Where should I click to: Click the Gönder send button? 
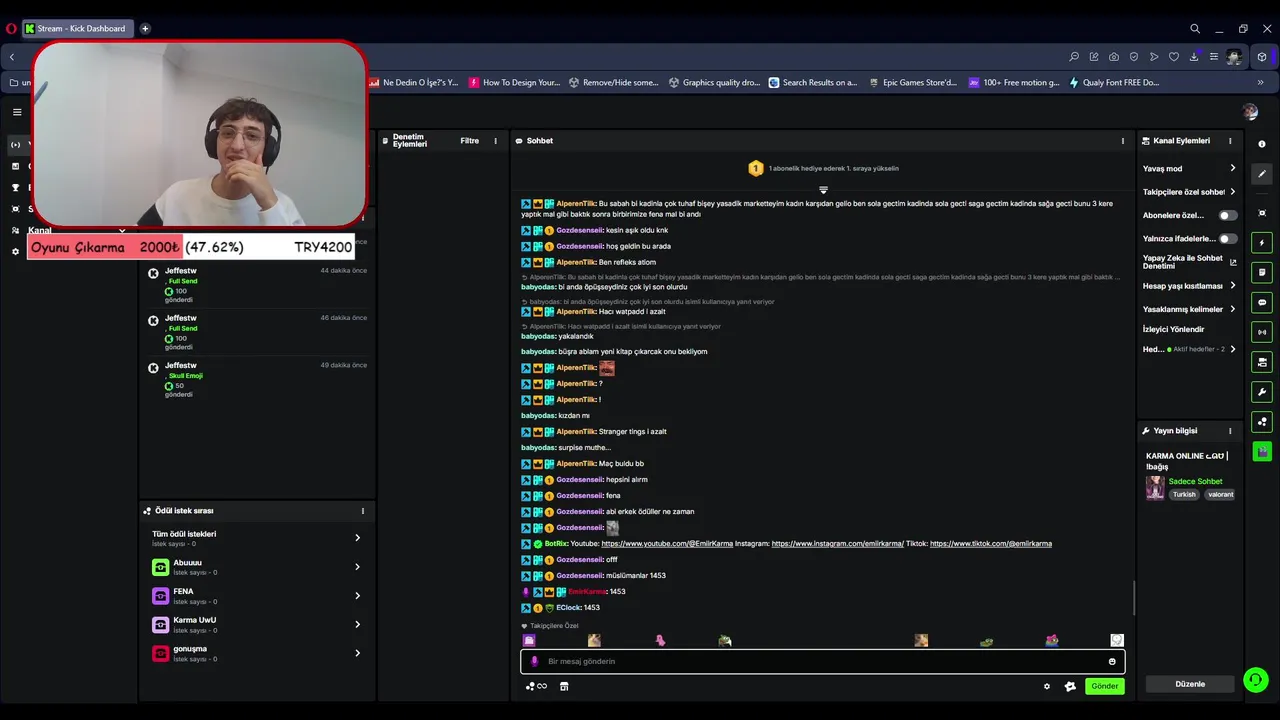pyautogui.click(x=1105, y=686)
